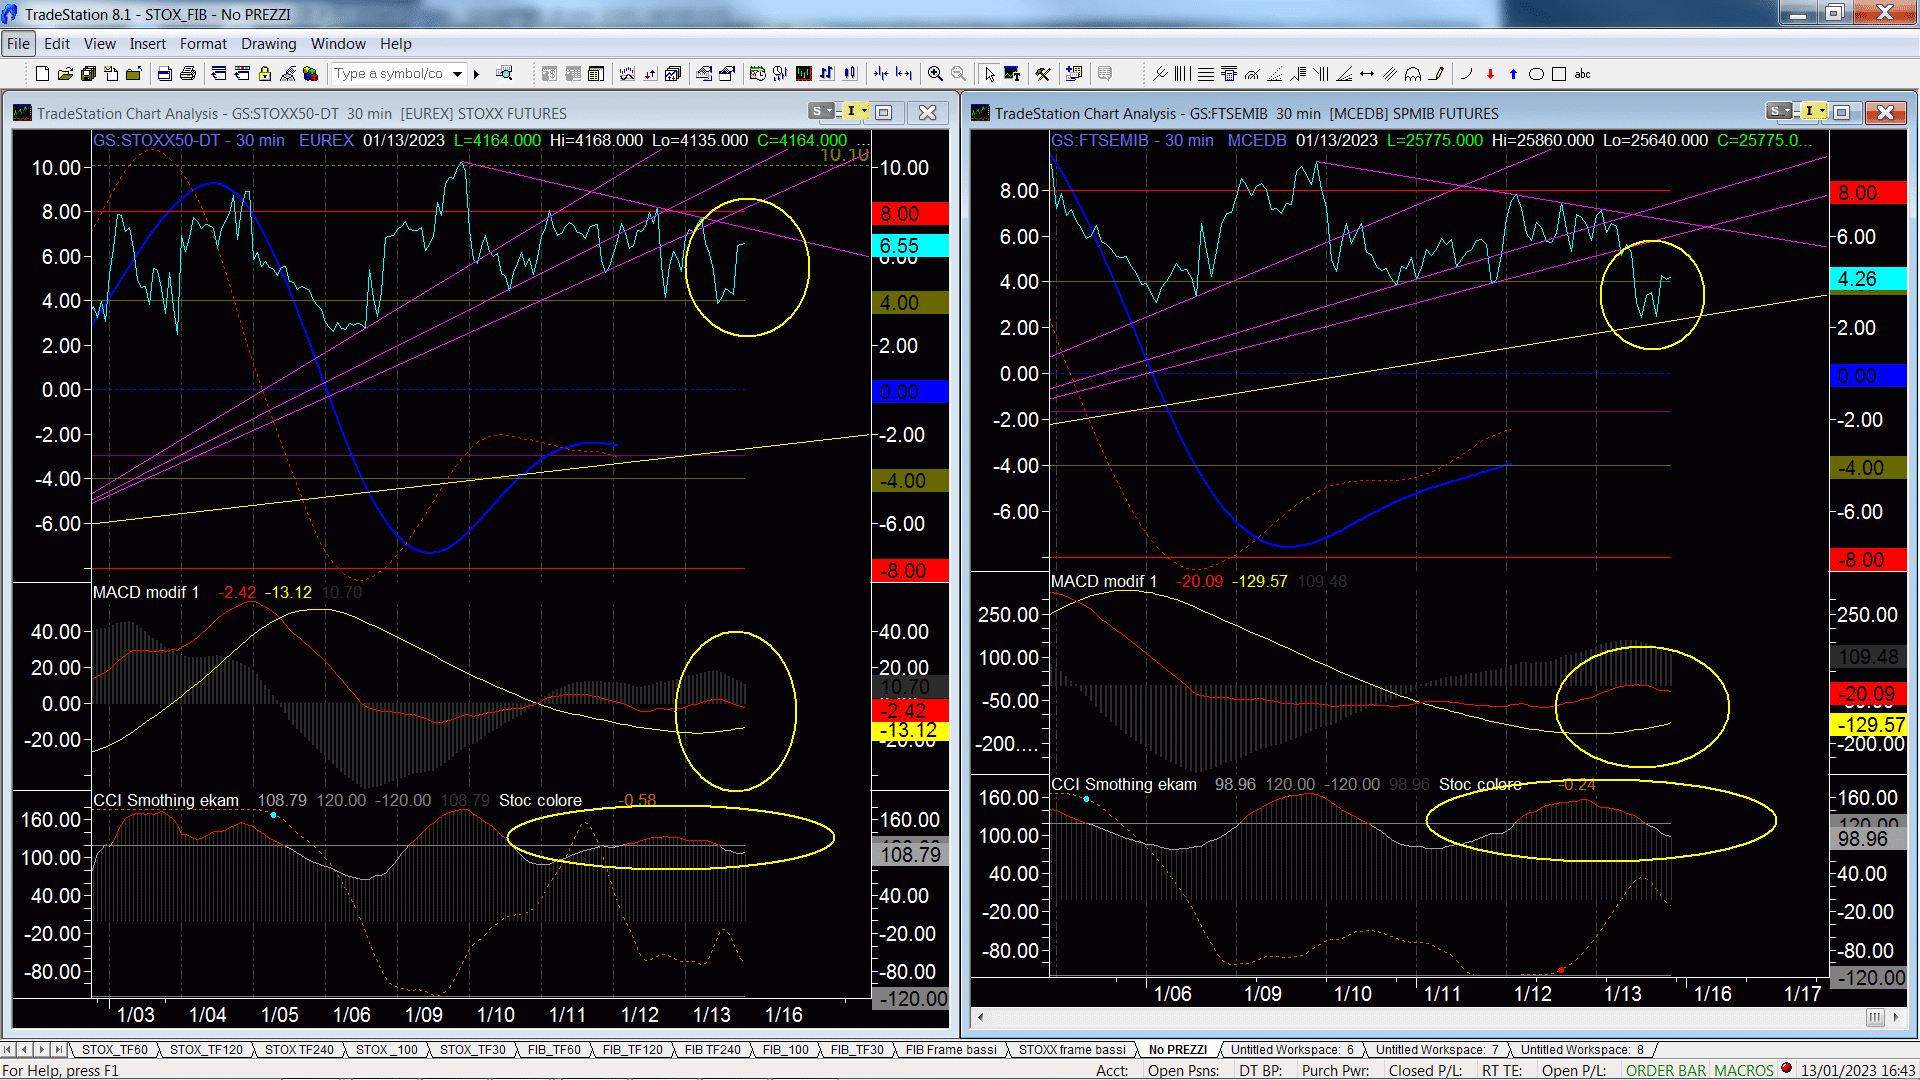
Task: Switch to STOX_TF60 workspace tab
Action: (x=114, y=1049)
